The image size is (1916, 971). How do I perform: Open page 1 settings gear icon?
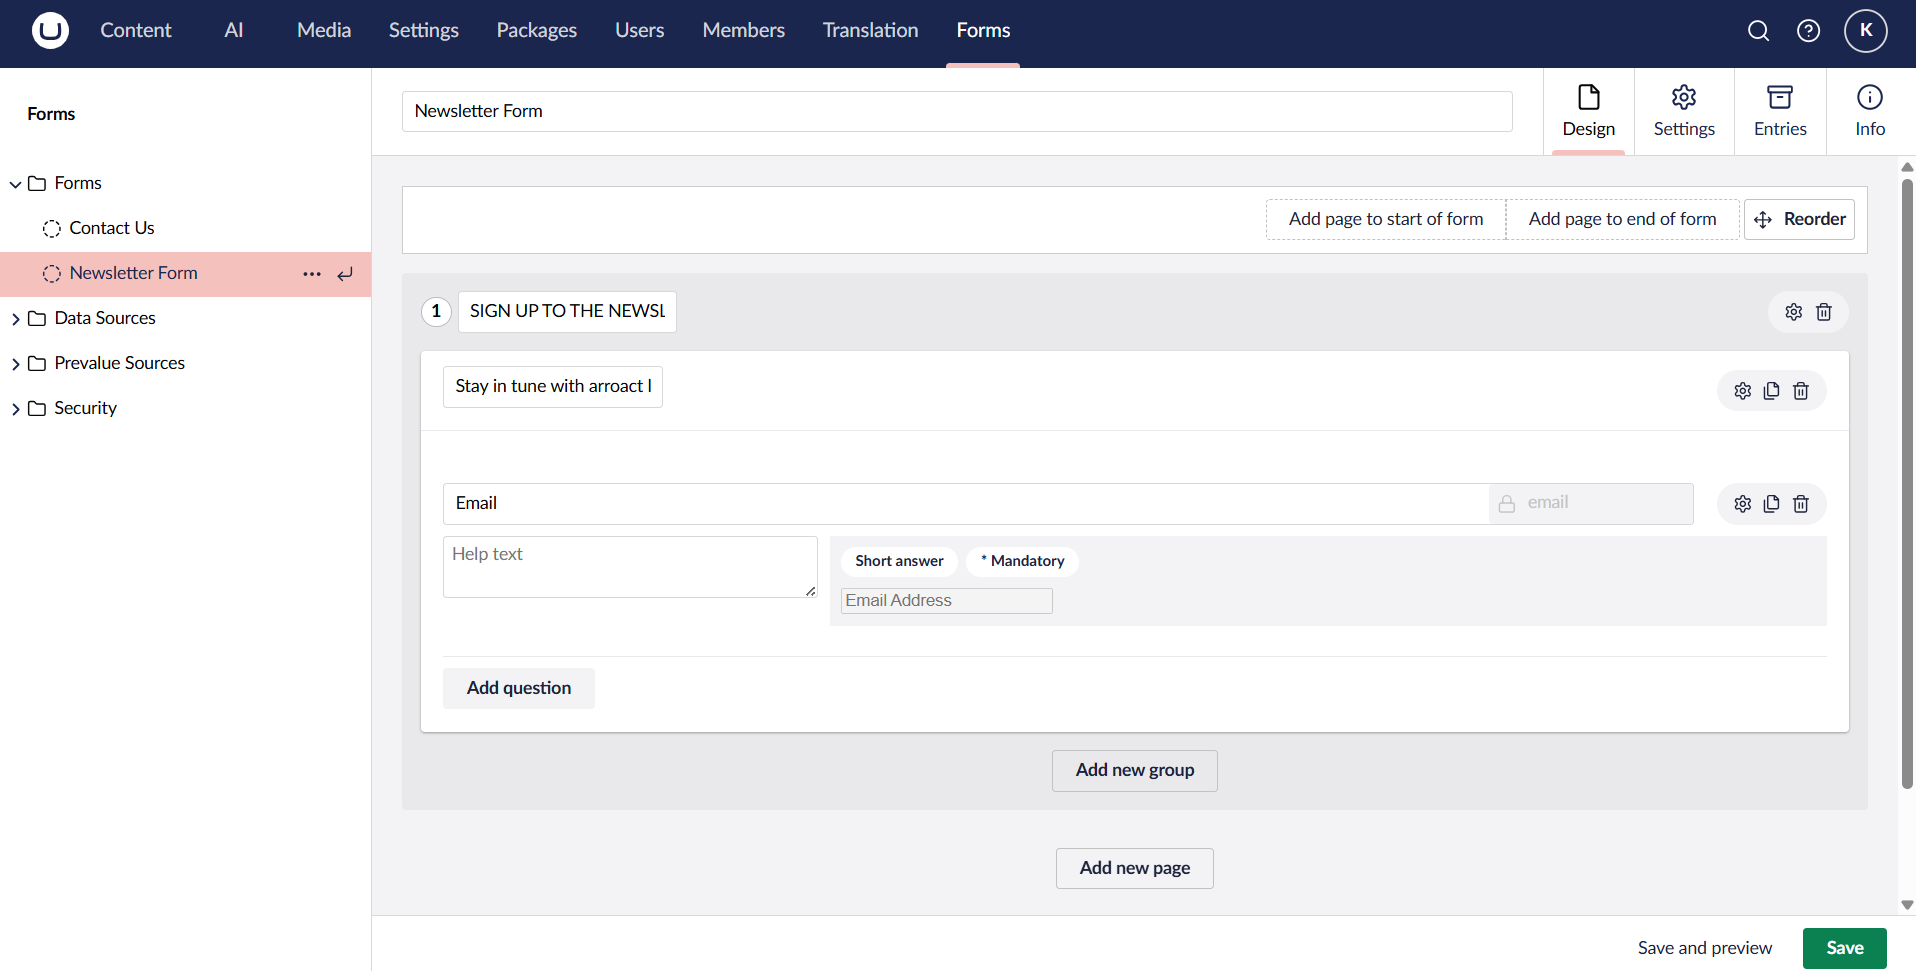coord(1793,312)
